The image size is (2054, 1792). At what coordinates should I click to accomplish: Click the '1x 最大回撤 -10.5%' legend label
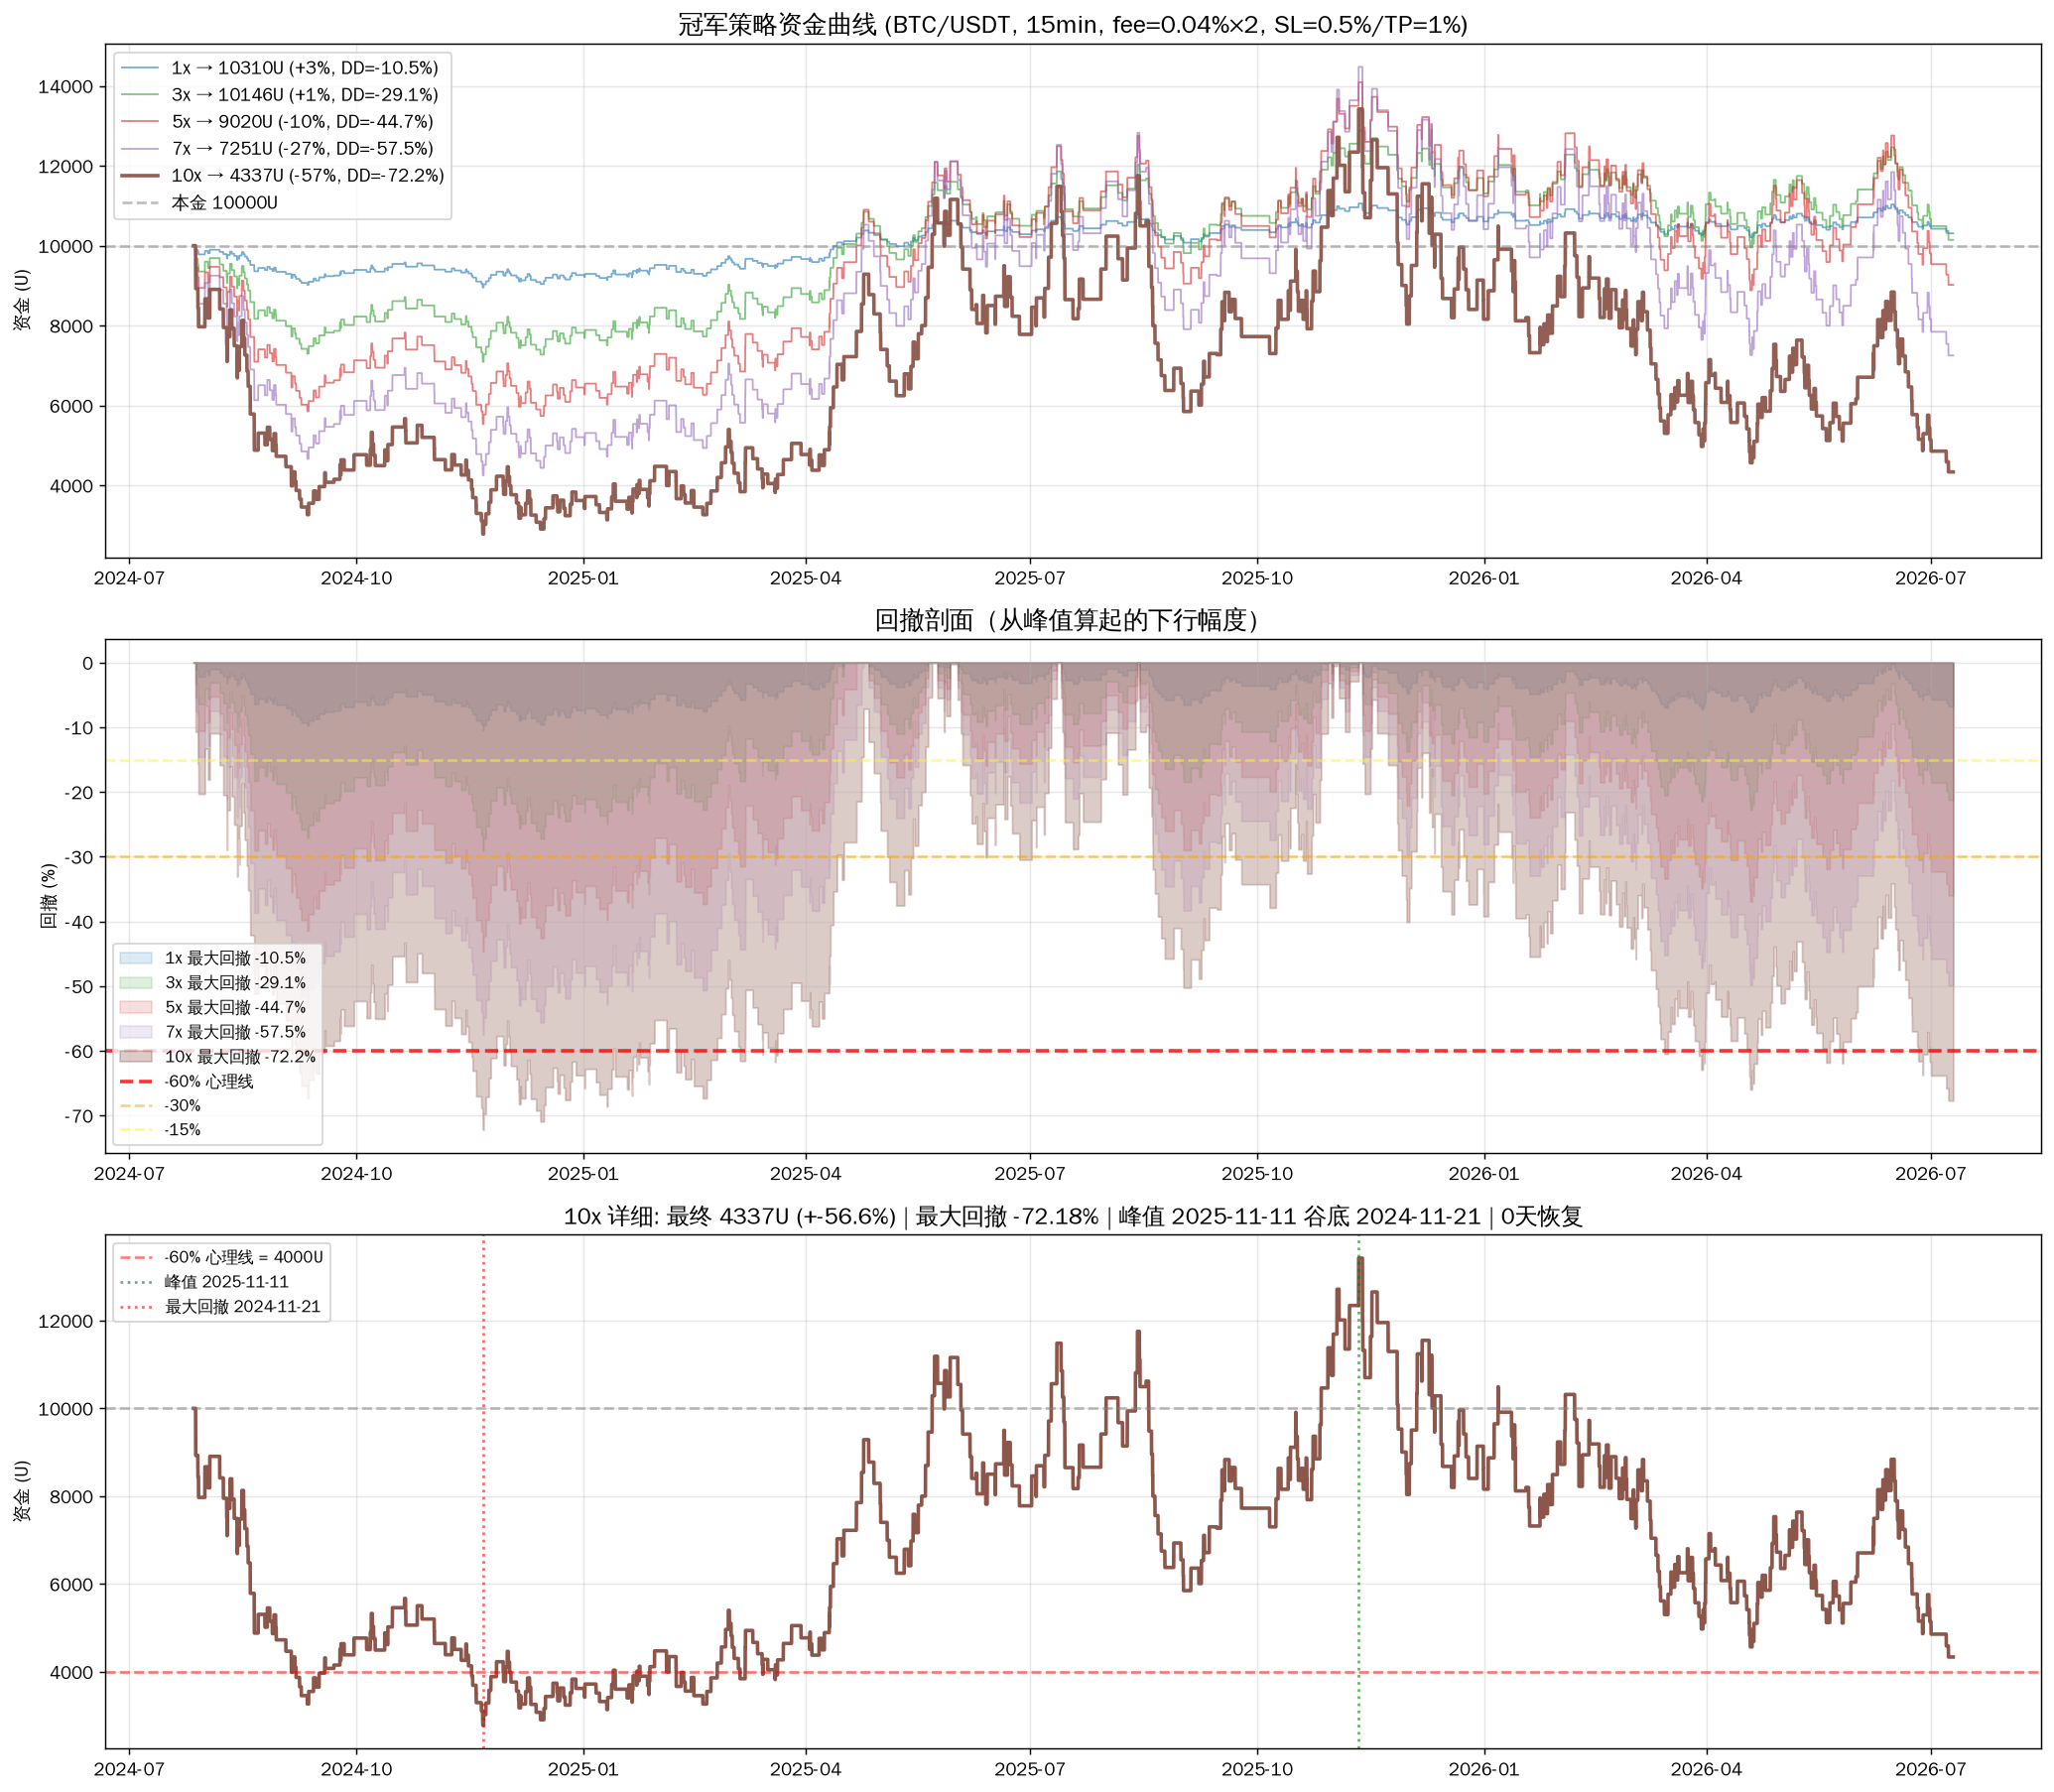pyautogui.click(x=235, y=958)
